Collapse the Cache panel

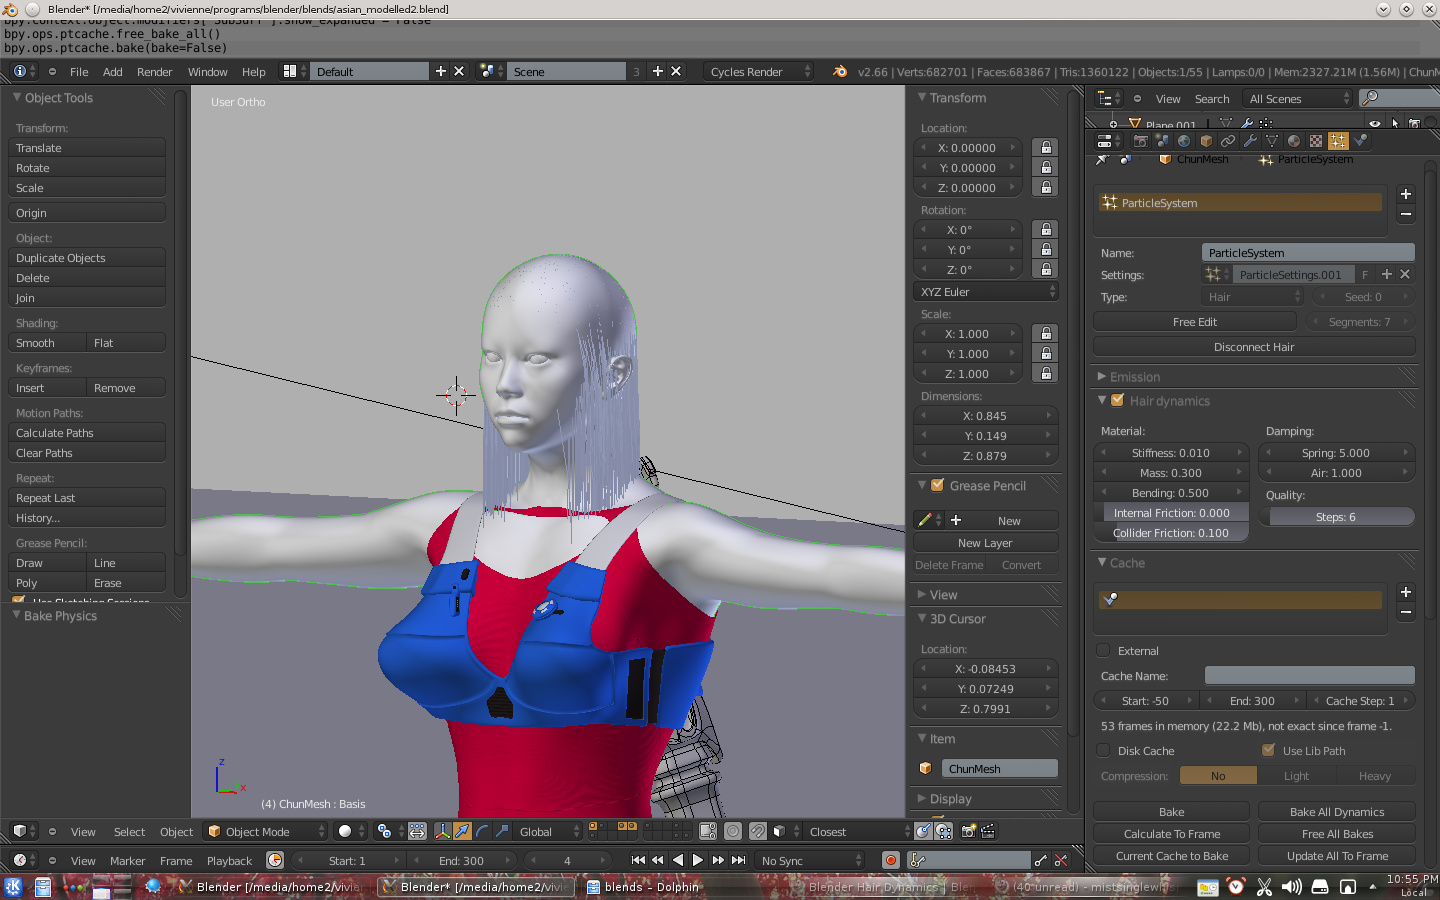[1102, 563]
